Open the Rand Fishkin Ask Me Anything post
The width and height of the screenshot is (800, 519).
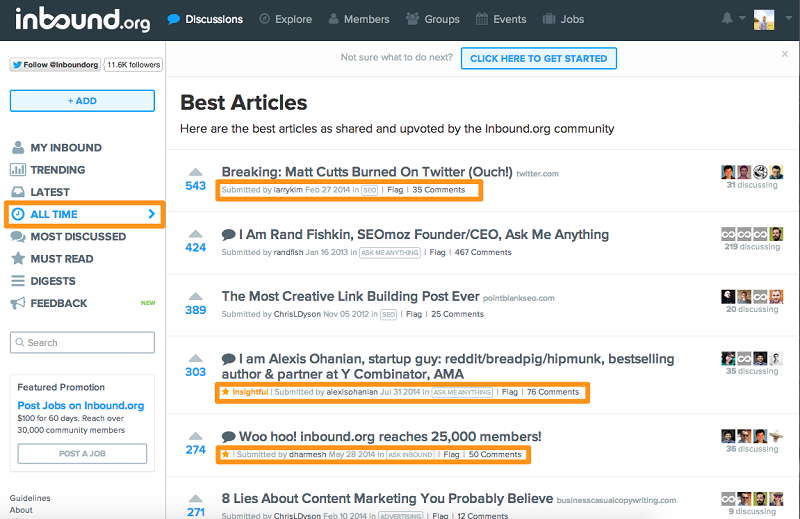(423, 234)
